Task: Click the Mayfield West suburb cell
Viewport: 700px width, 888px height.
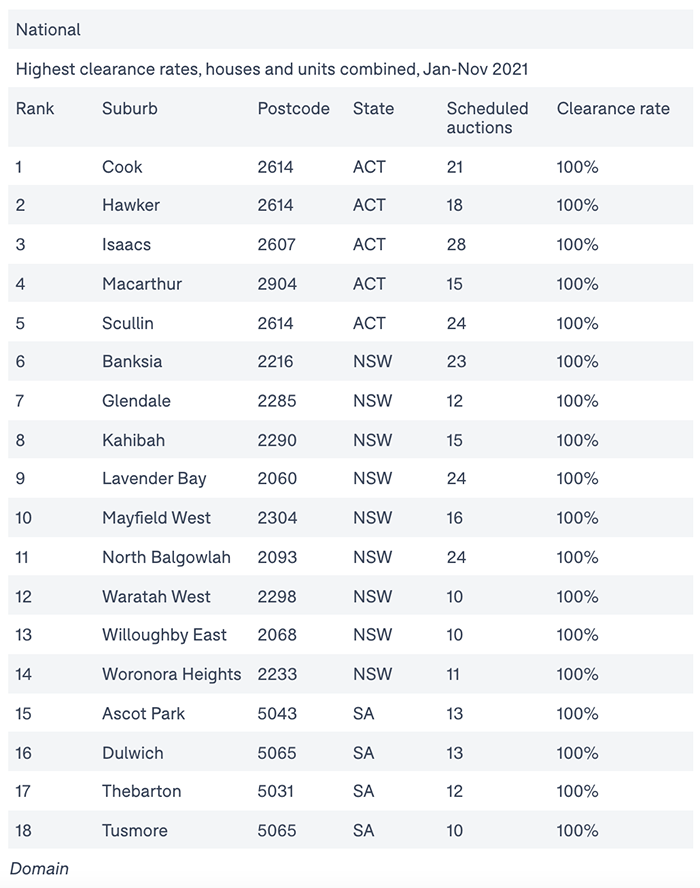Action: coord(156,518)
